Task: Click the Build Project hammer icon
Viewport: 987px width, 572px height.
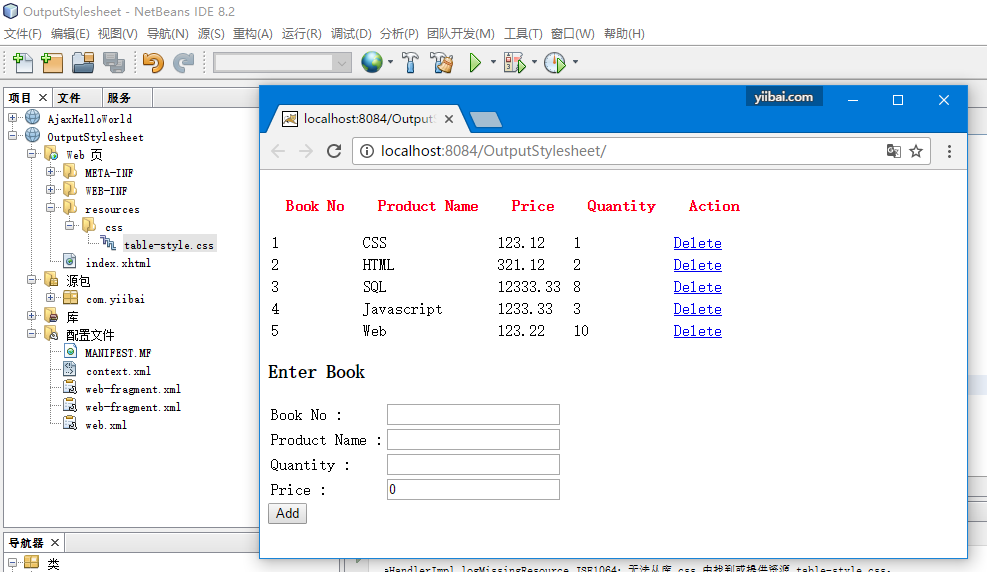Action: 410,63
